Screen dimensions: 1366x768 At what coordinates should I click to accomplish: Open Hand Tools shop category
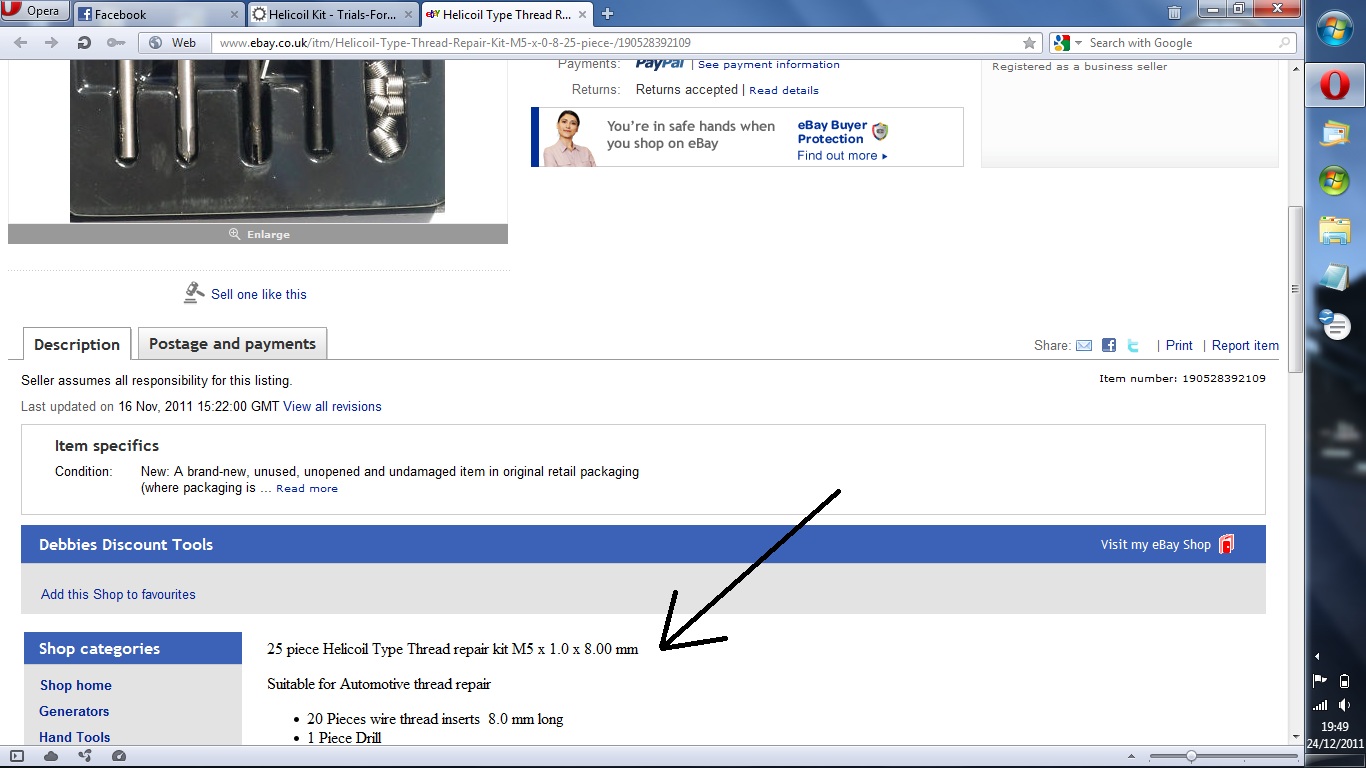(x=75, y=737)
